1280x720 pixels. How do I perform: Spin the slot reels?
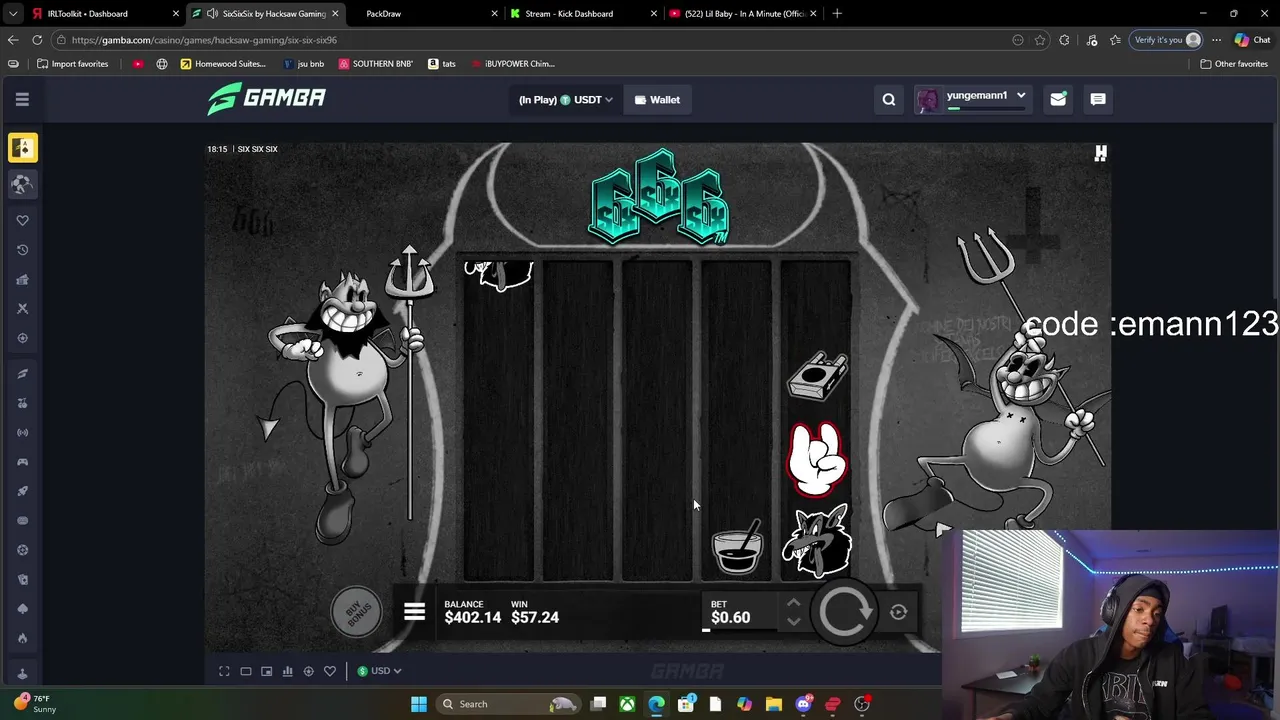point(844,612)
